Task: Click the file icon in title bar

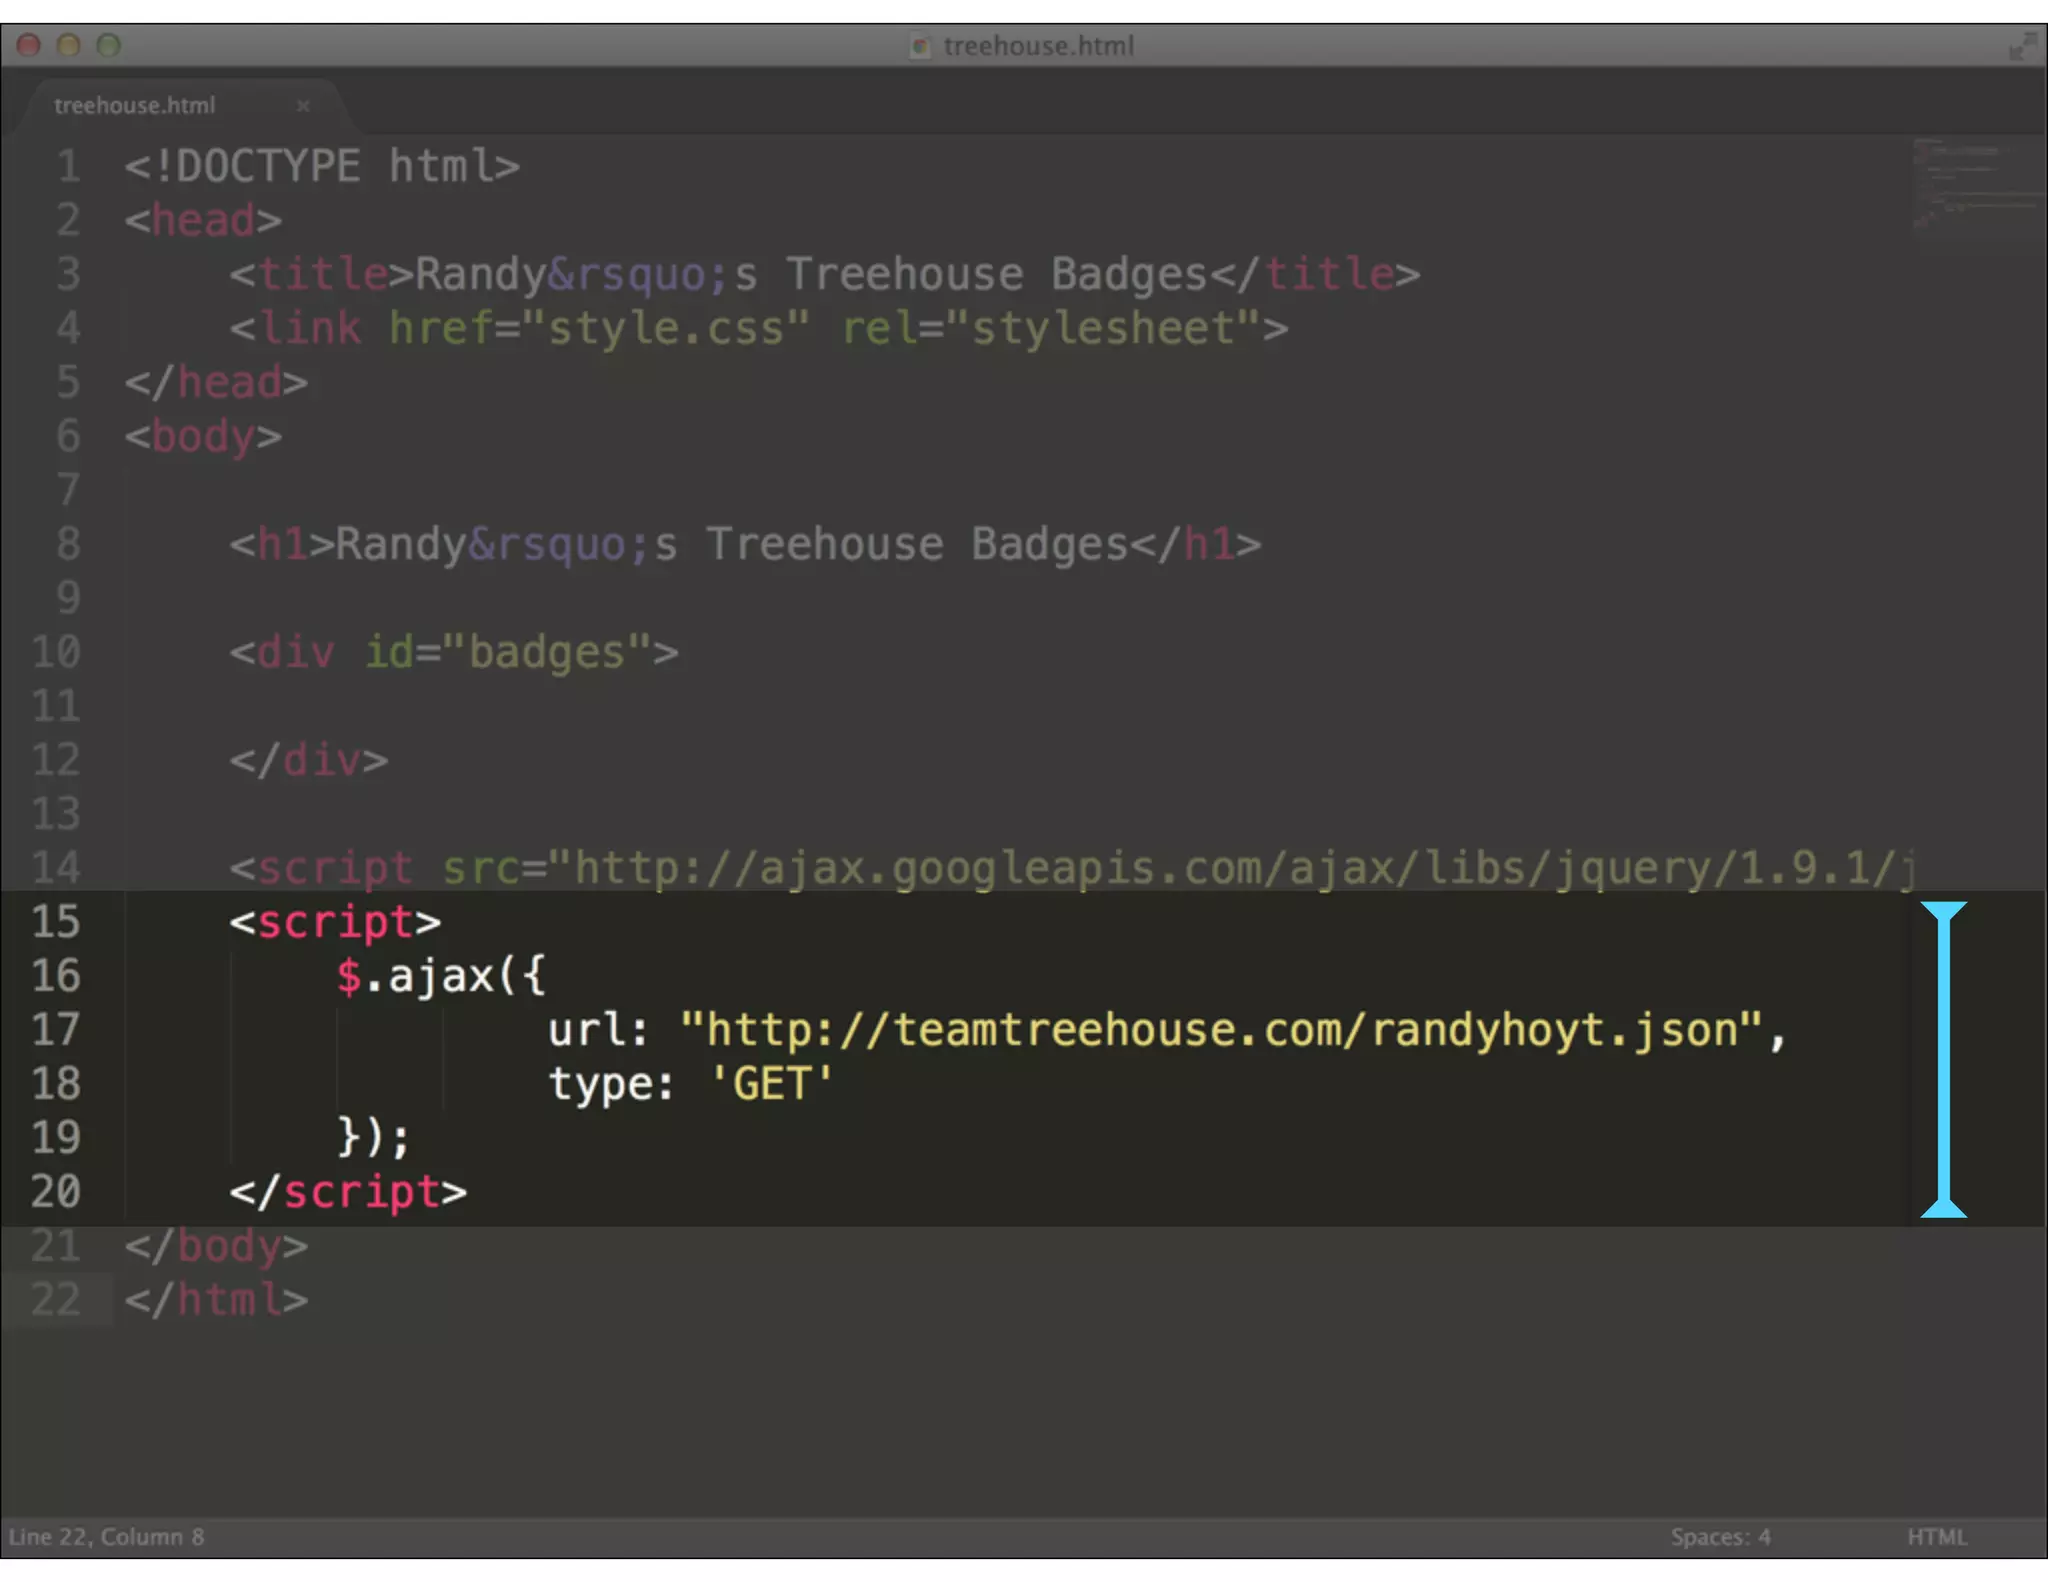Action: [x=920, y=46]
